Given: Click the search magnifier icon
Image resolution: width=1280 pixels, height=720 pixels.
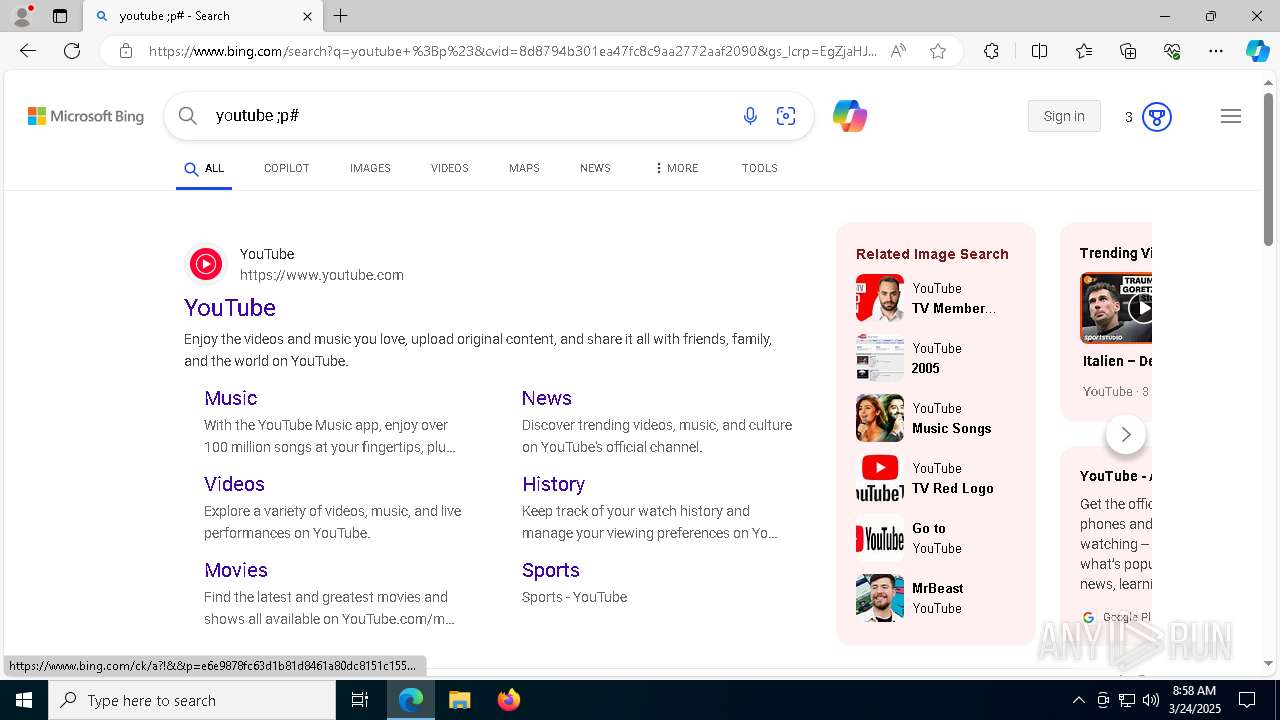Looking at the screenshot, I should [187, 116].
